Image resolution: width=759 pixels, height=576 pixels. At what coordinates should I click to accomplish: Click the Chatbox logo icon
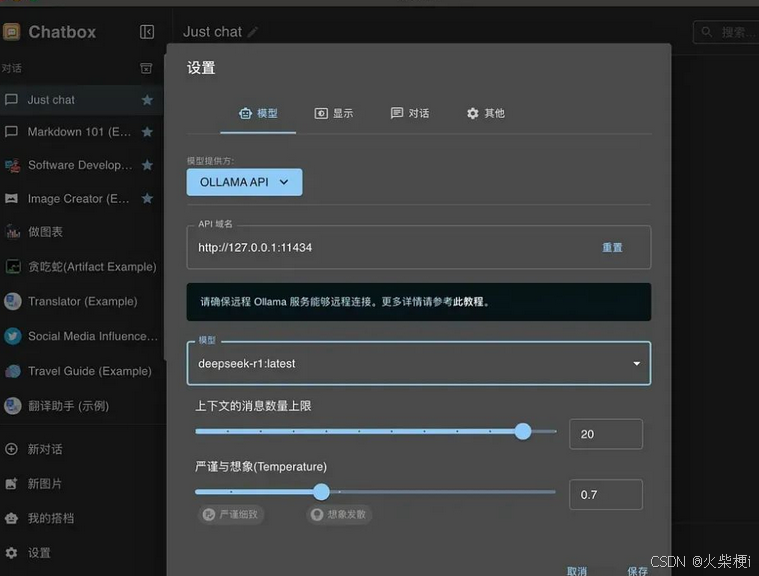point(11,32)
